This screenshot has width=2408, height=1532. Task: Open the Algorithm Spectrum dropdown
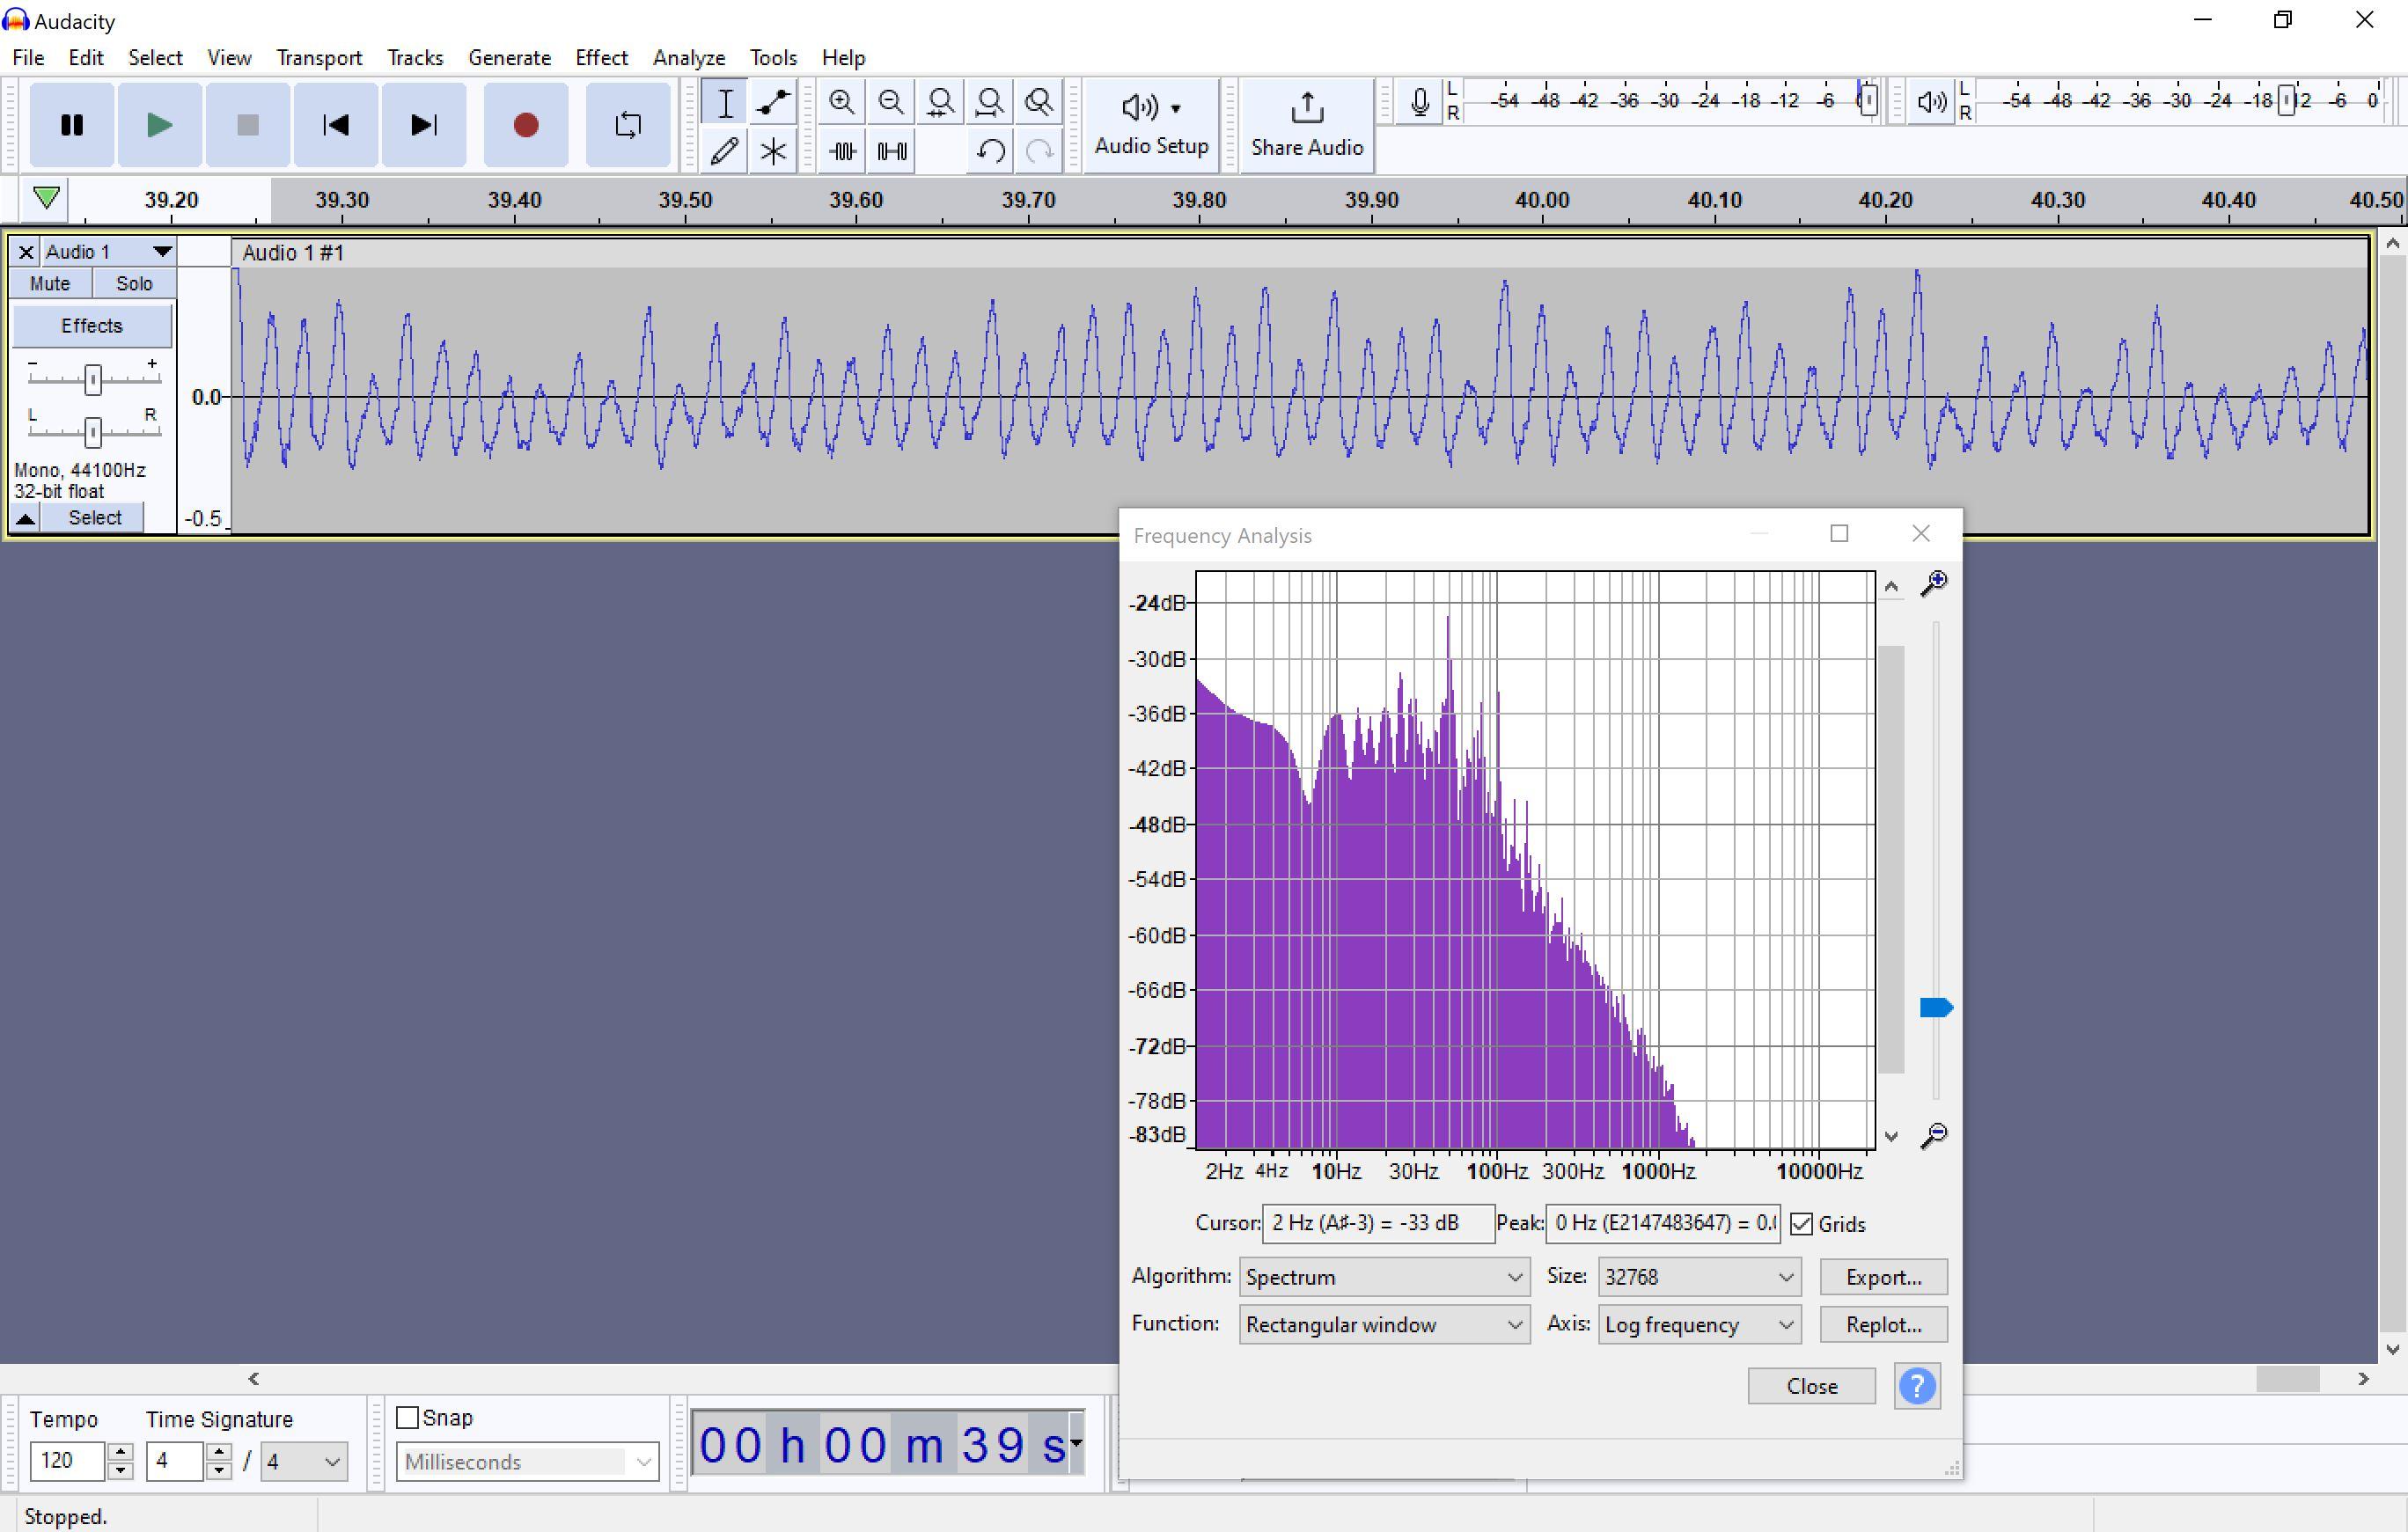pos(1384,1277)
